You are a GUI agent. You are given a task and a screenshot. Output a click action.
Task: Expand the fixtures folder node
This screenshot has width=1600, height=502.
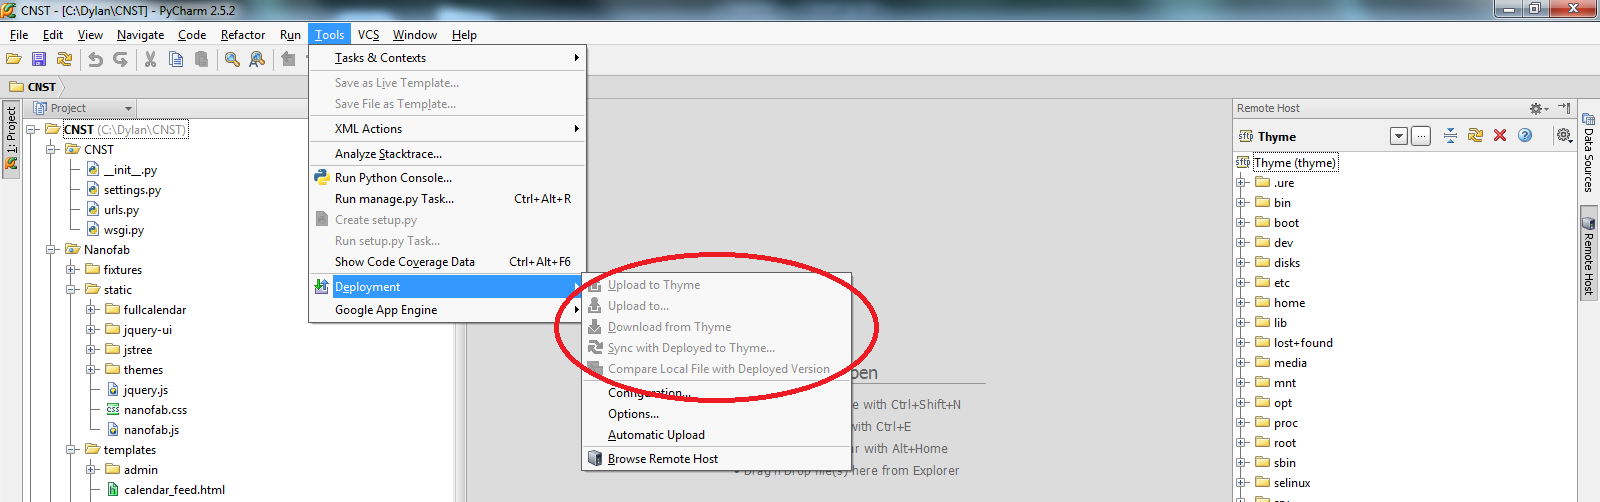[72, 270]
